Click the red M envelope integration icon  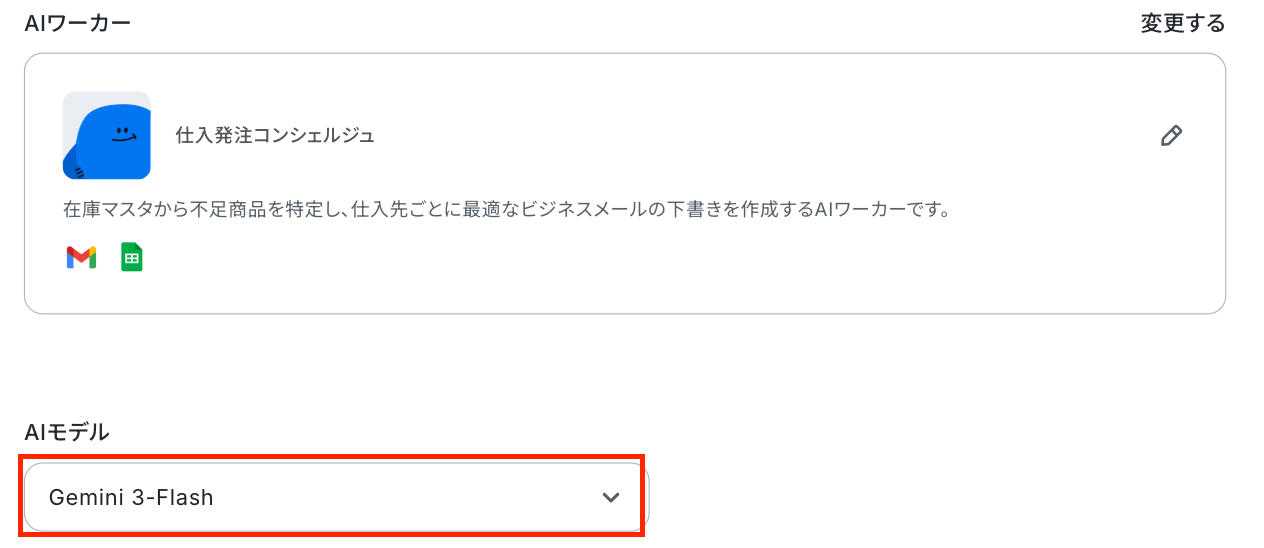pyautogui.click(x=81, y=257)
